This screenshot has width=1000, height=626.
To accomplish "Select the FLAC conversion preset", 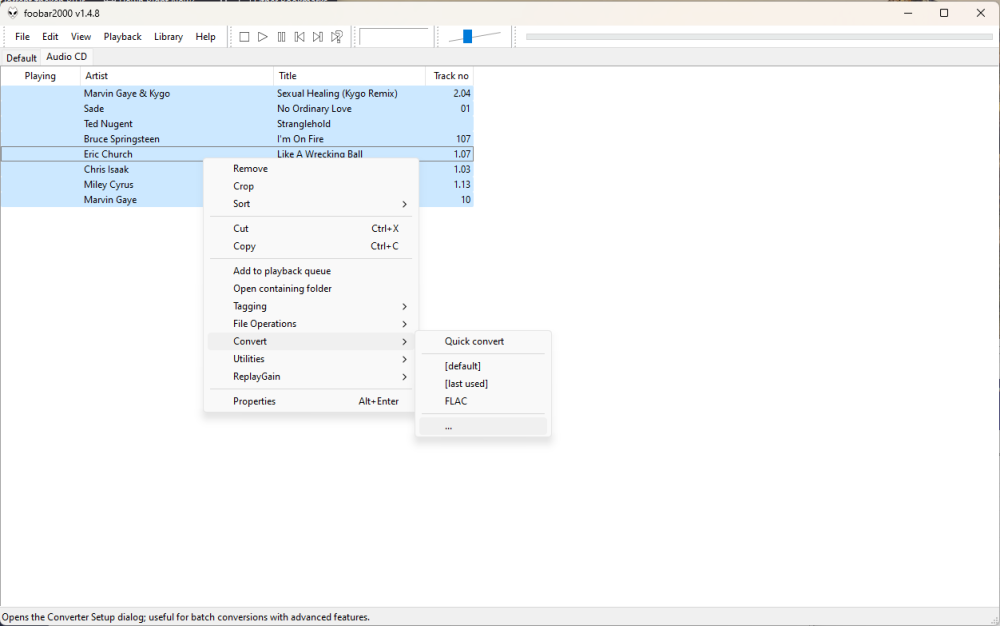I will click(454, 401).
